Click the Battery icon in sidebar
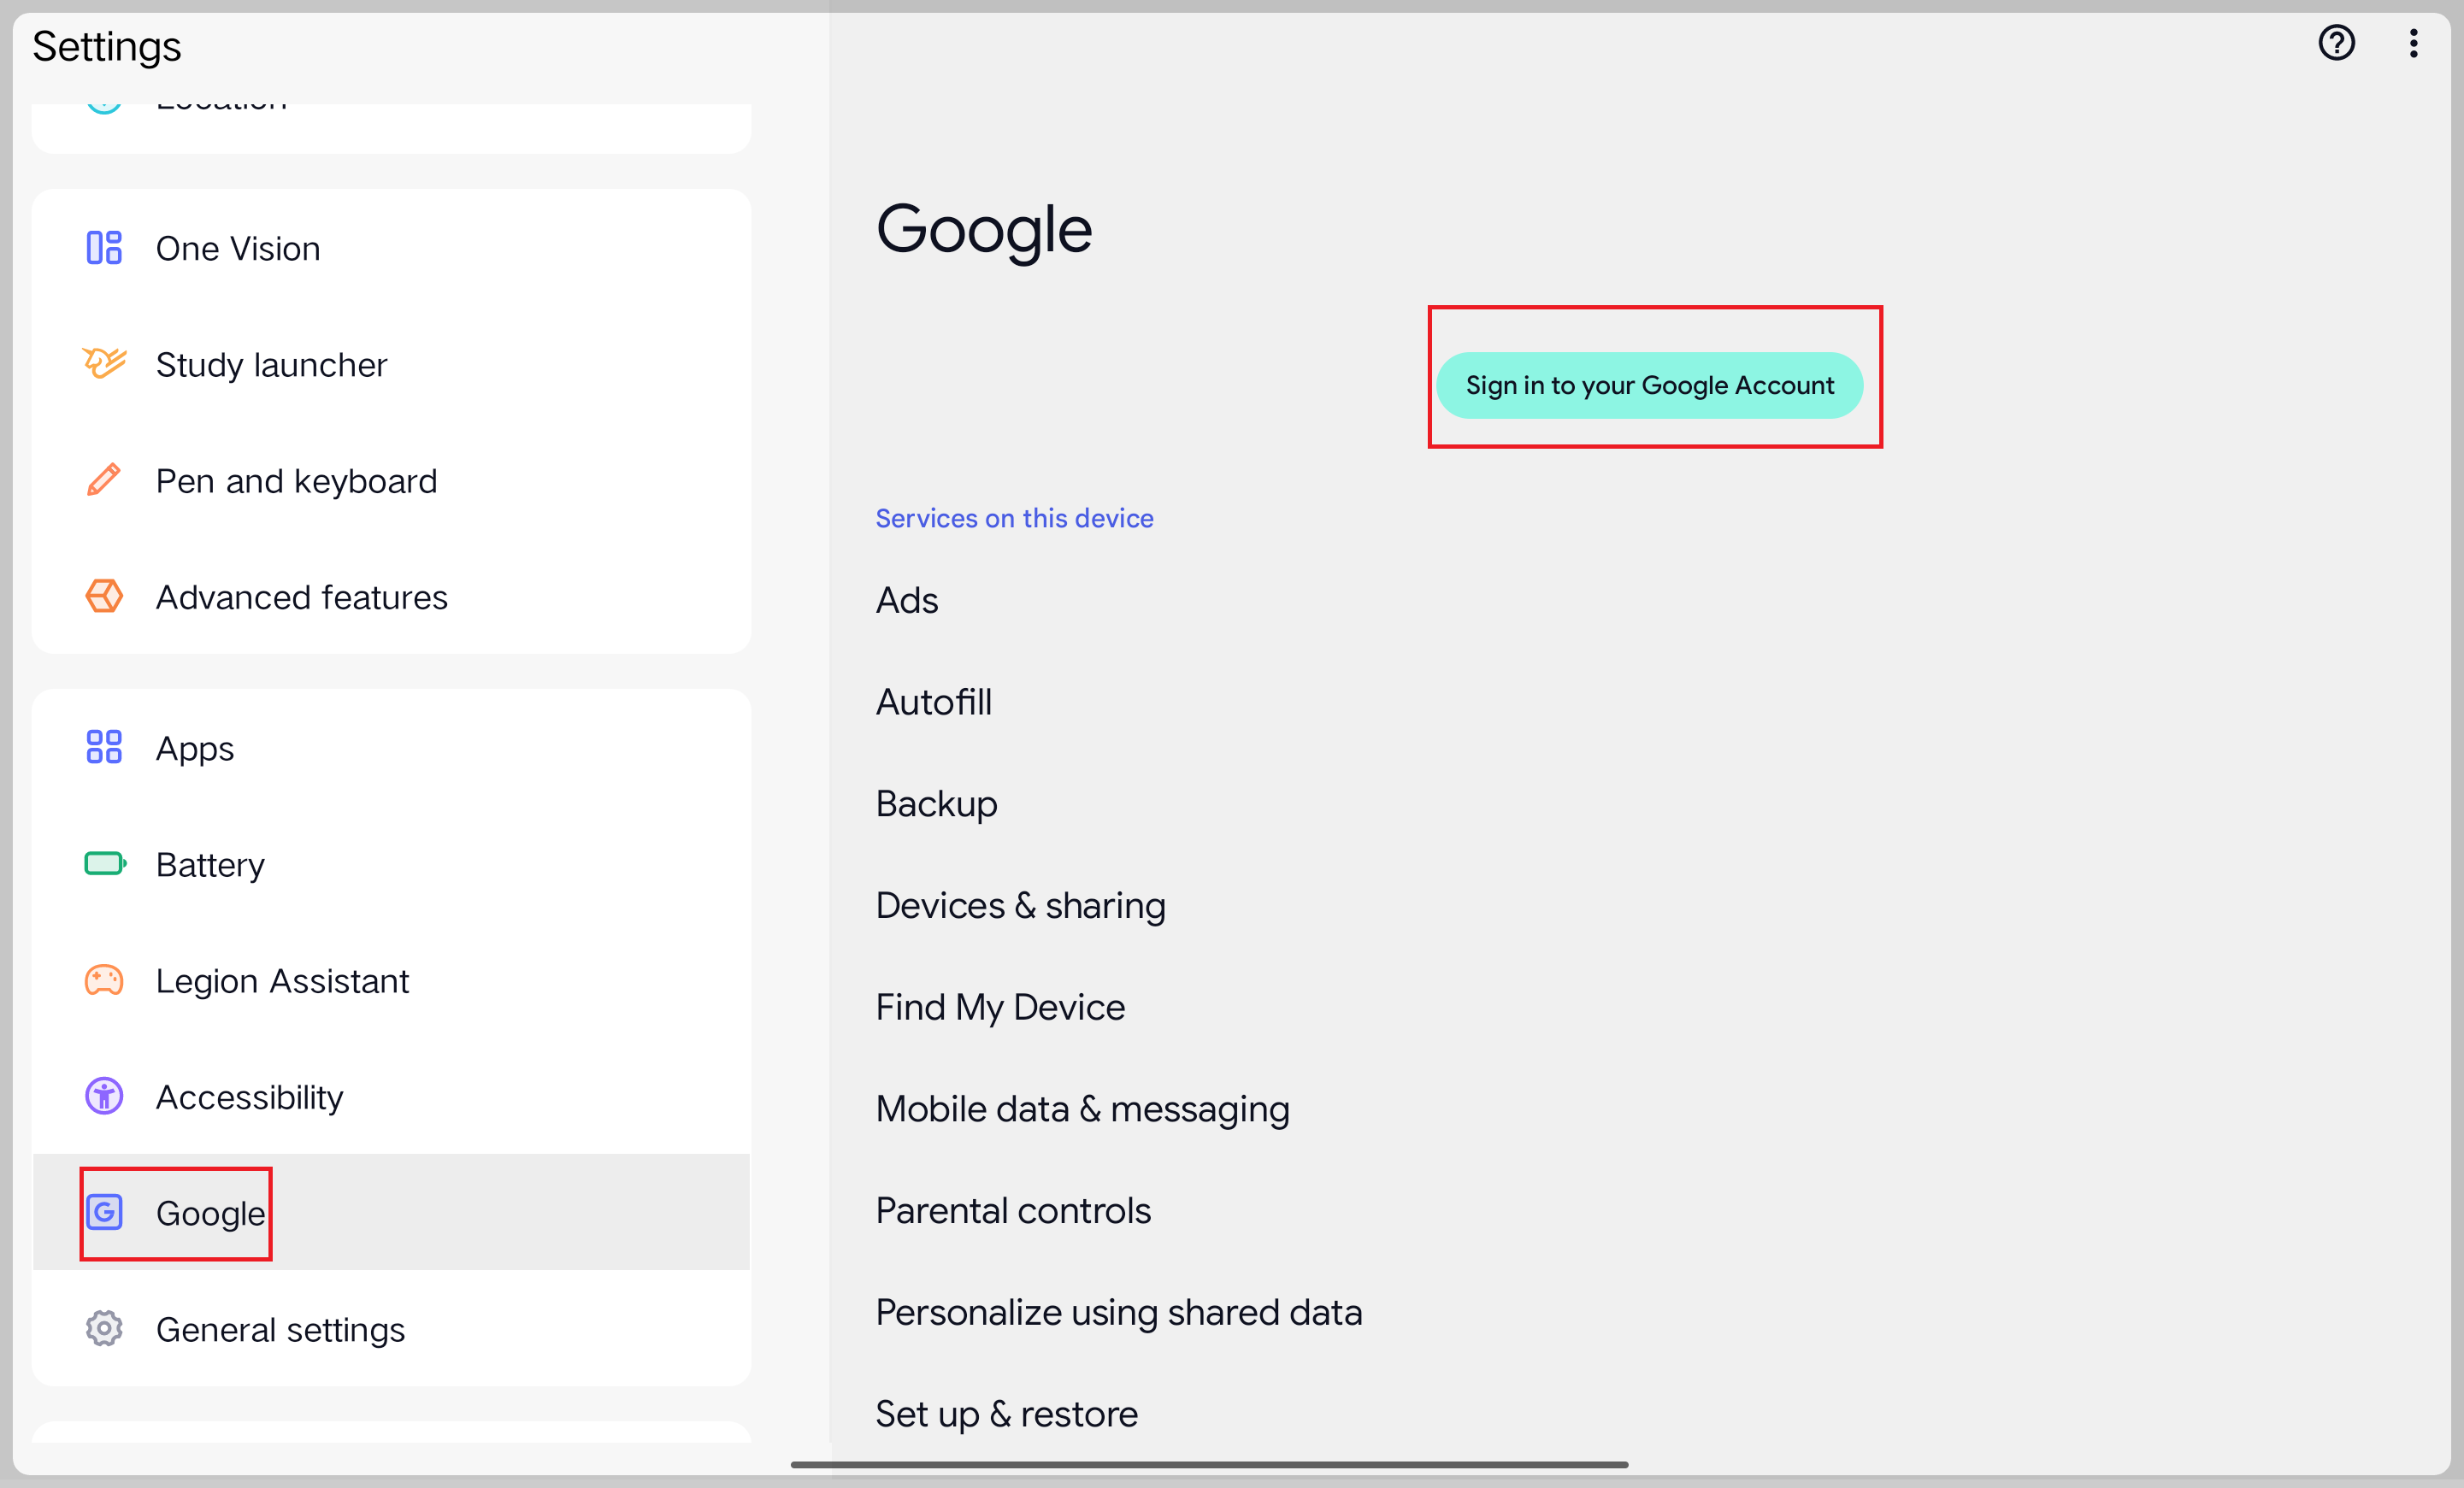Screen dimensions: 2464x1488 tap(104, 864)
